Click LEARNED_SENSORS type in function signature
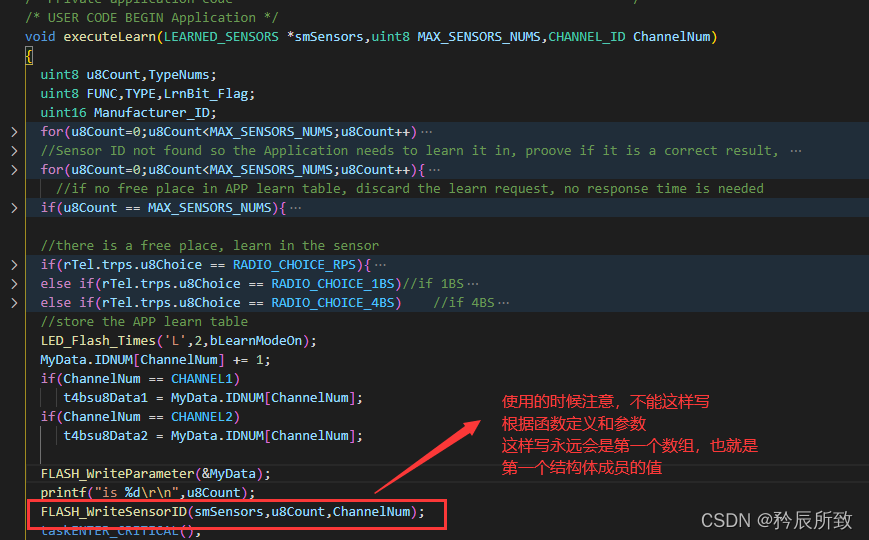This screenshot has width=869, height=540. pyautogui.click(x=221, y=37)
